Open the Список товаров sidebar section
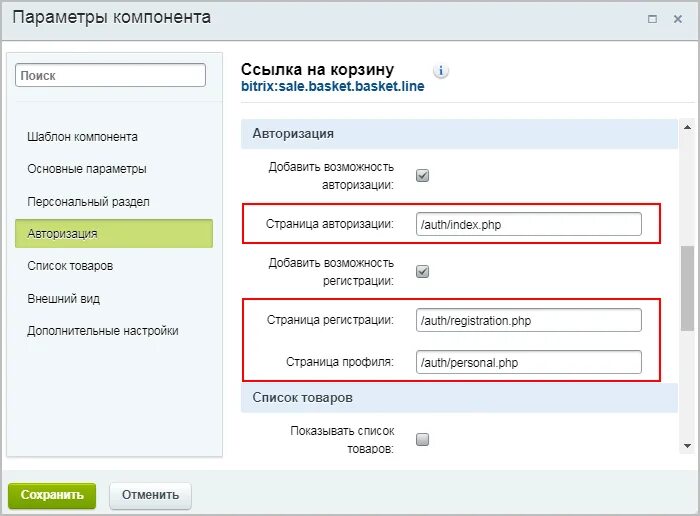Screen dimensions: 700x516 click(70, 266)
